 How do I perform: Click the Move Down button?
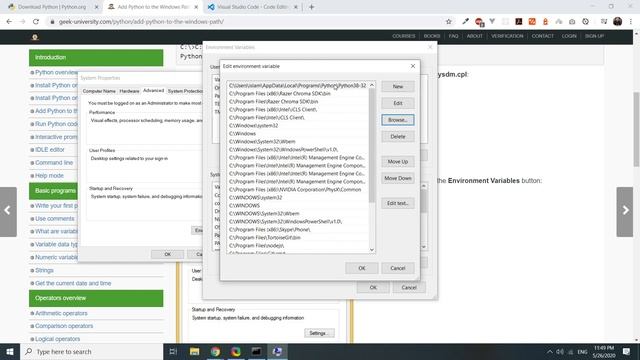[x=398, y=178]
